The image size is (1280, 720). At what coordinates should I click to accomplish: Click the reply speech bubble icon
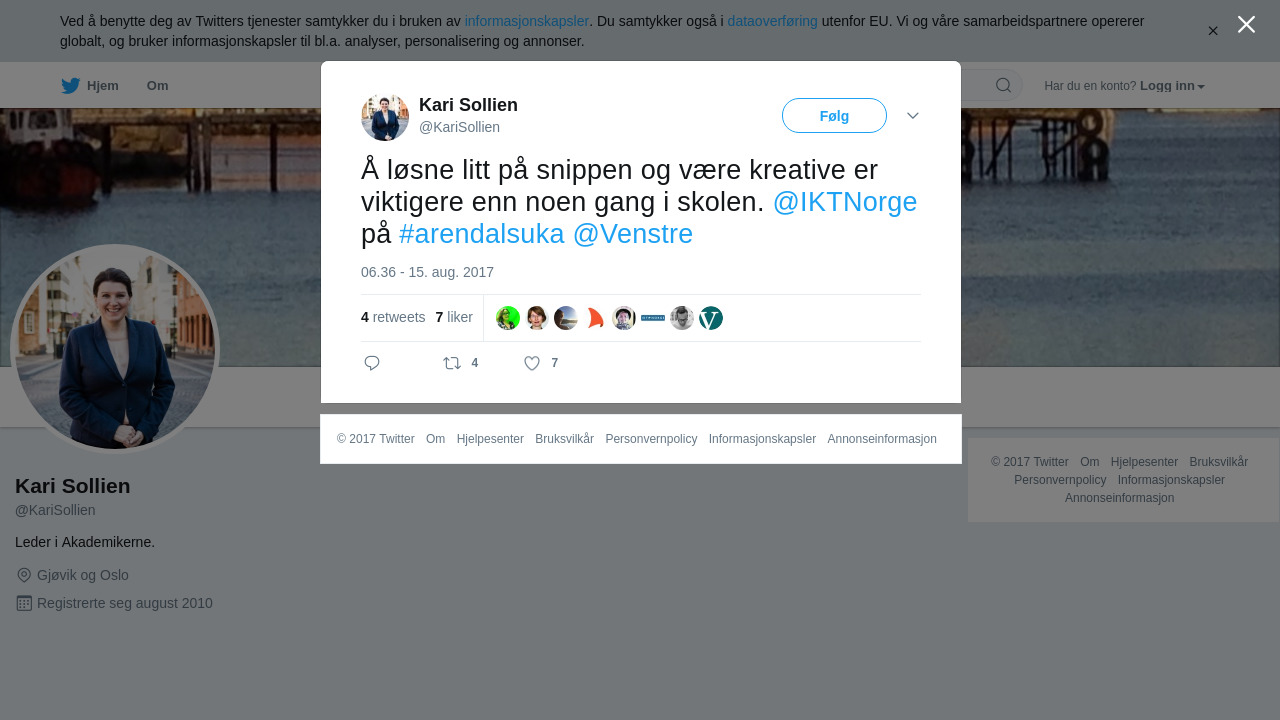pos(372,363)
